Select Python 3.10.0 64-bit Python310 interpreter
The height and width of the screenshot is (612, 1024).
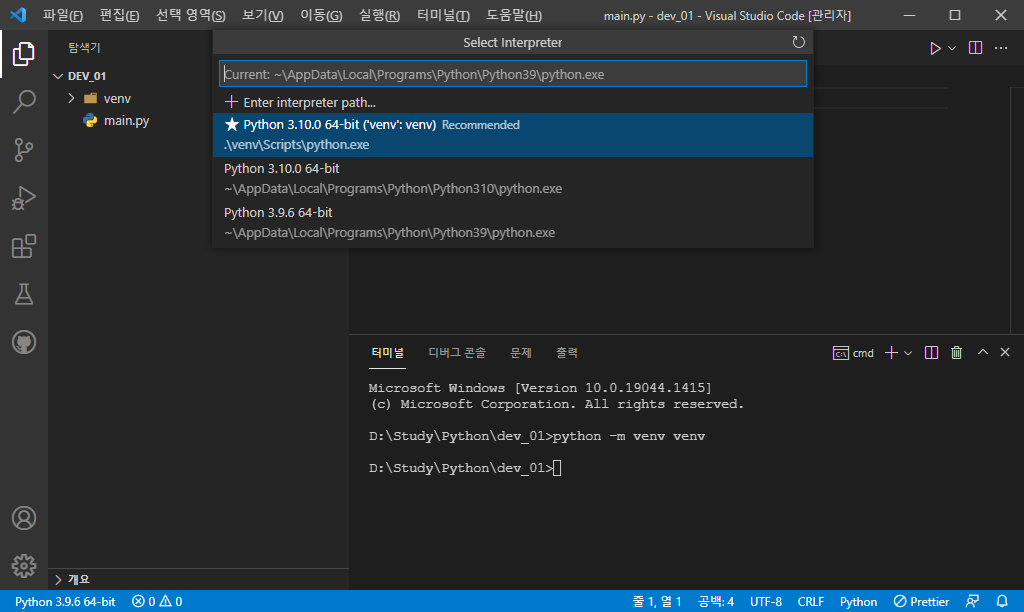tap(513, 178)
